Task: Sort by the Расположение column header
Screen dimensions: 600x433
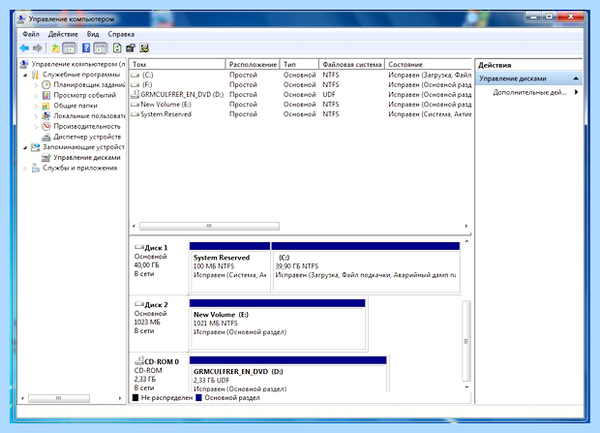Action: pos(253,64)
